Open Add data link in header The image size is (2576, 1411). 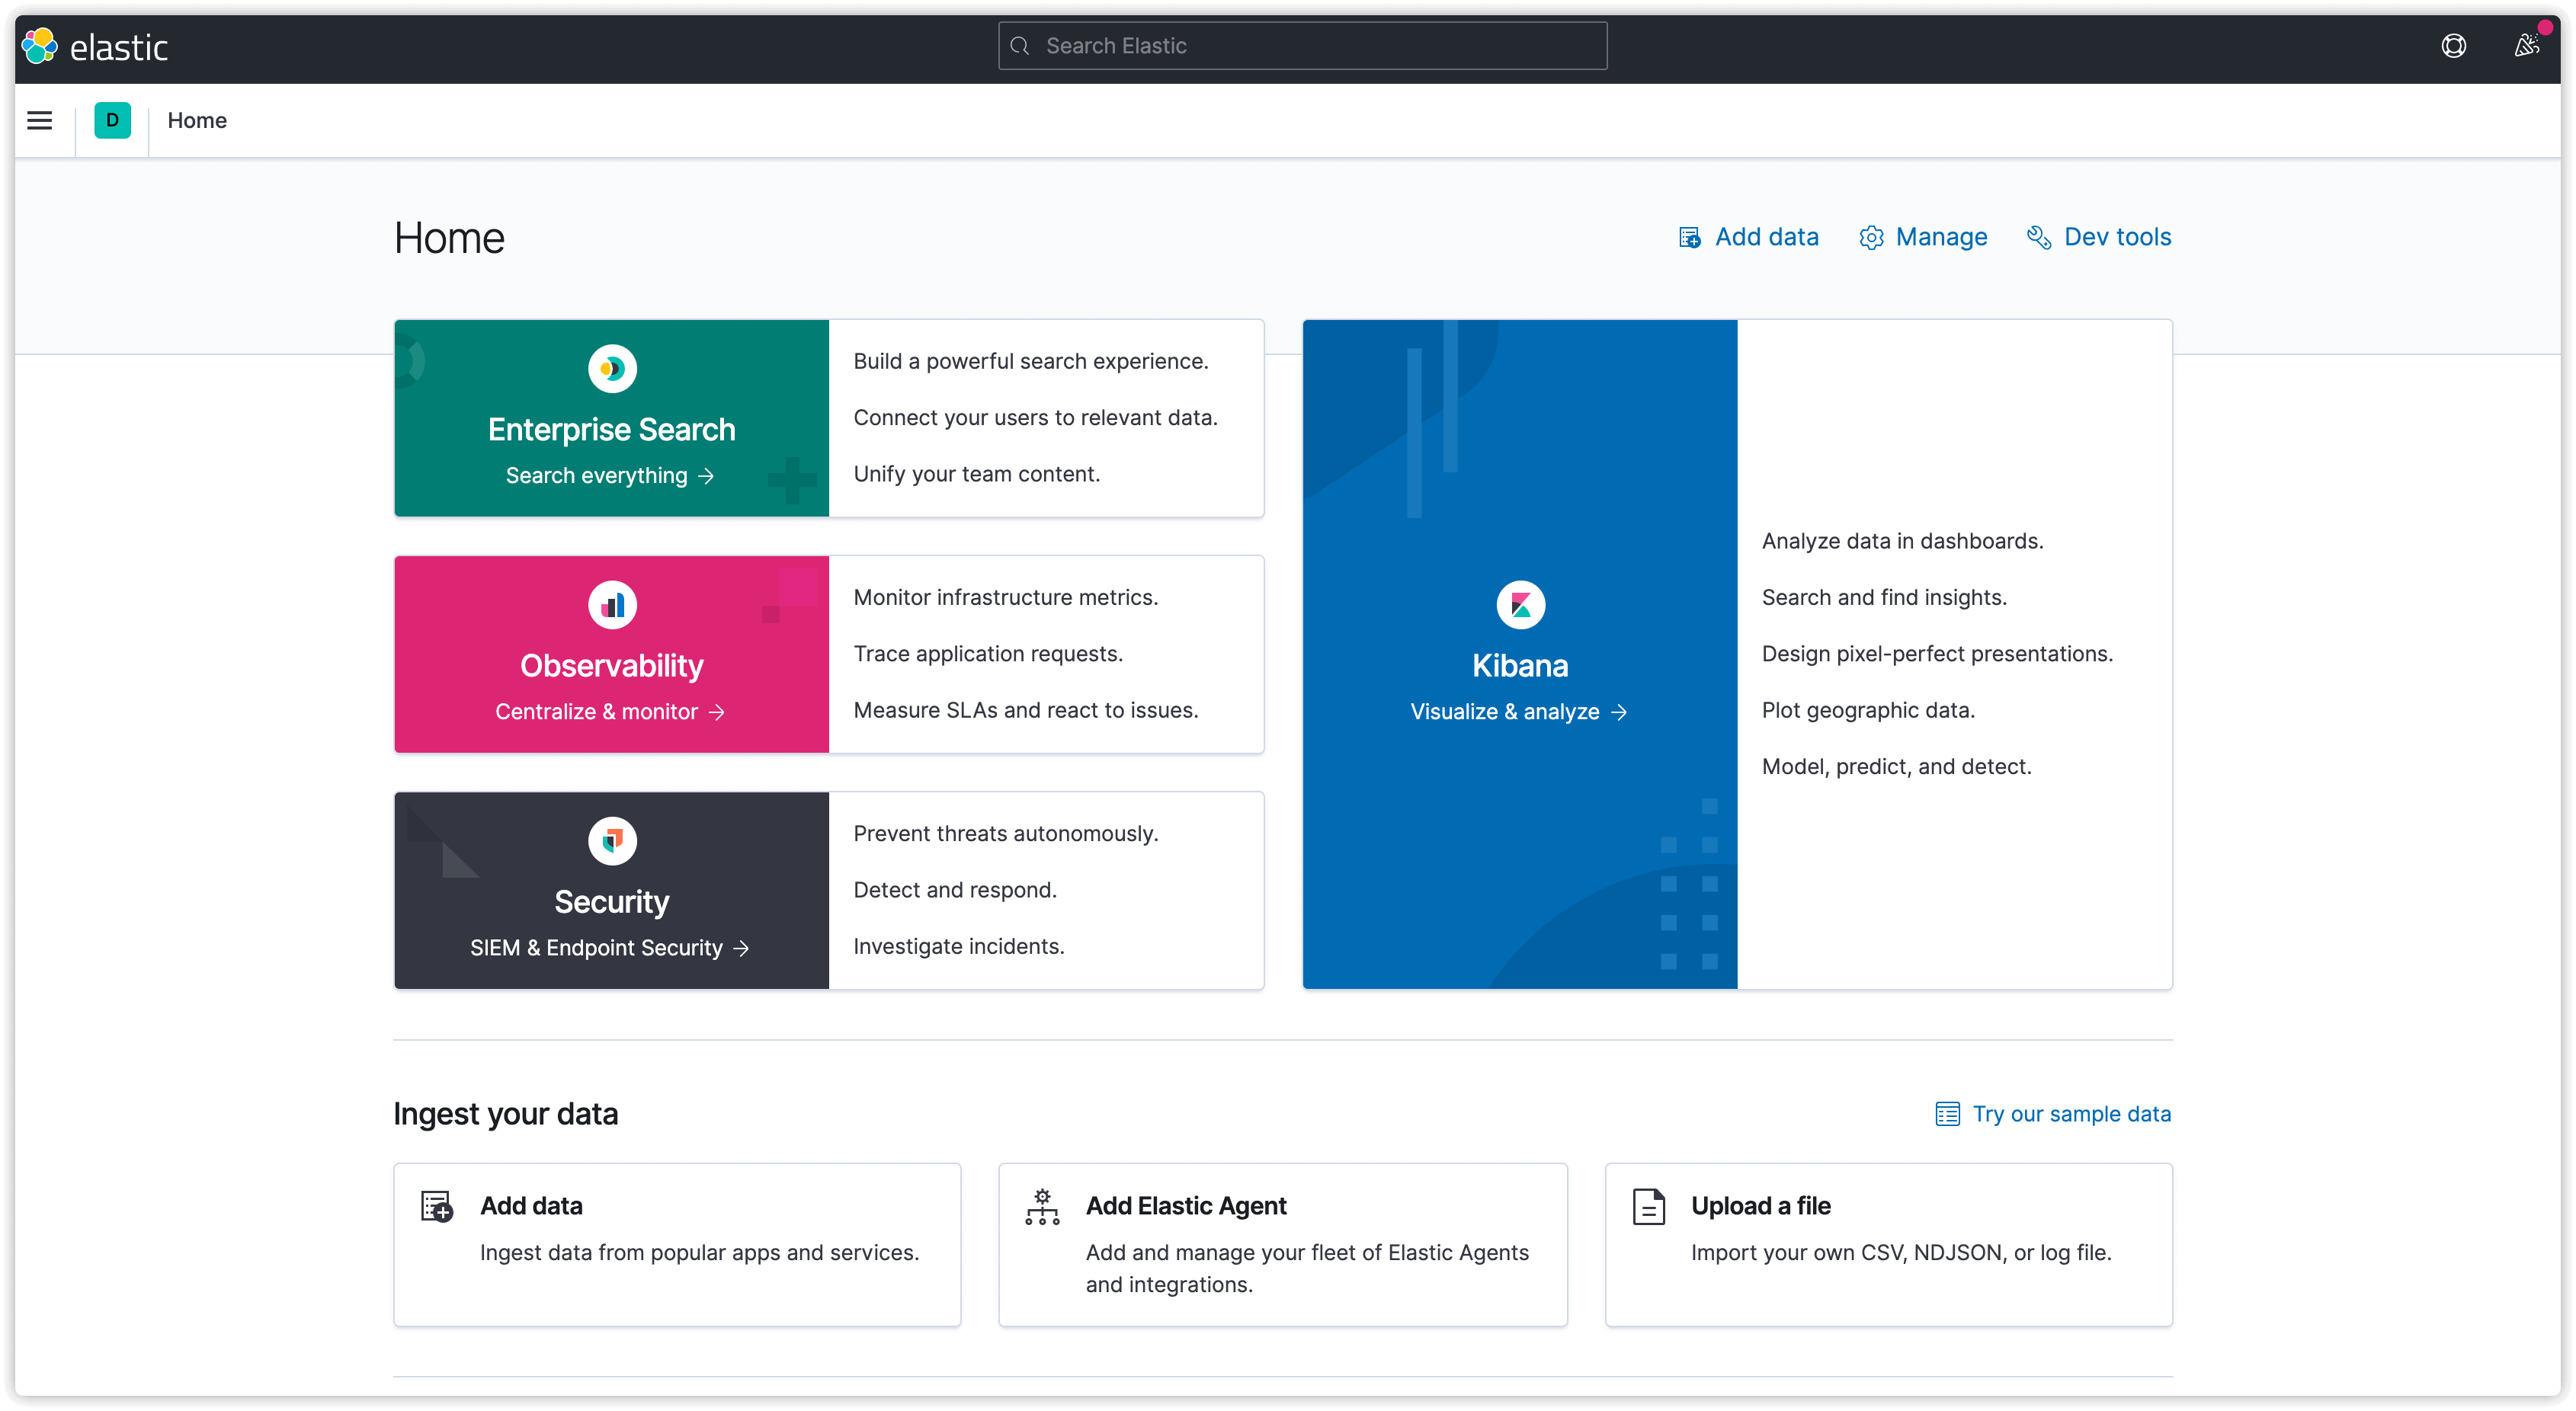[x=1748, y=237]
